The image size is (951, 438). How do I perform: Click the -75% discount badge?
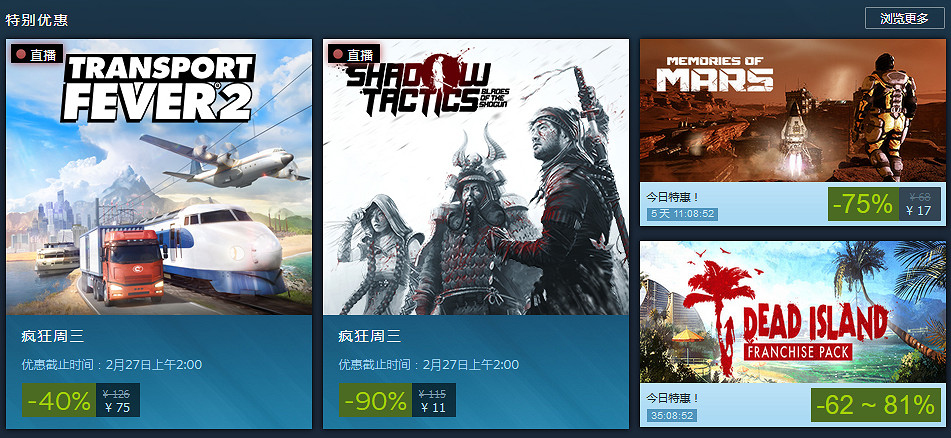point(862,204)
